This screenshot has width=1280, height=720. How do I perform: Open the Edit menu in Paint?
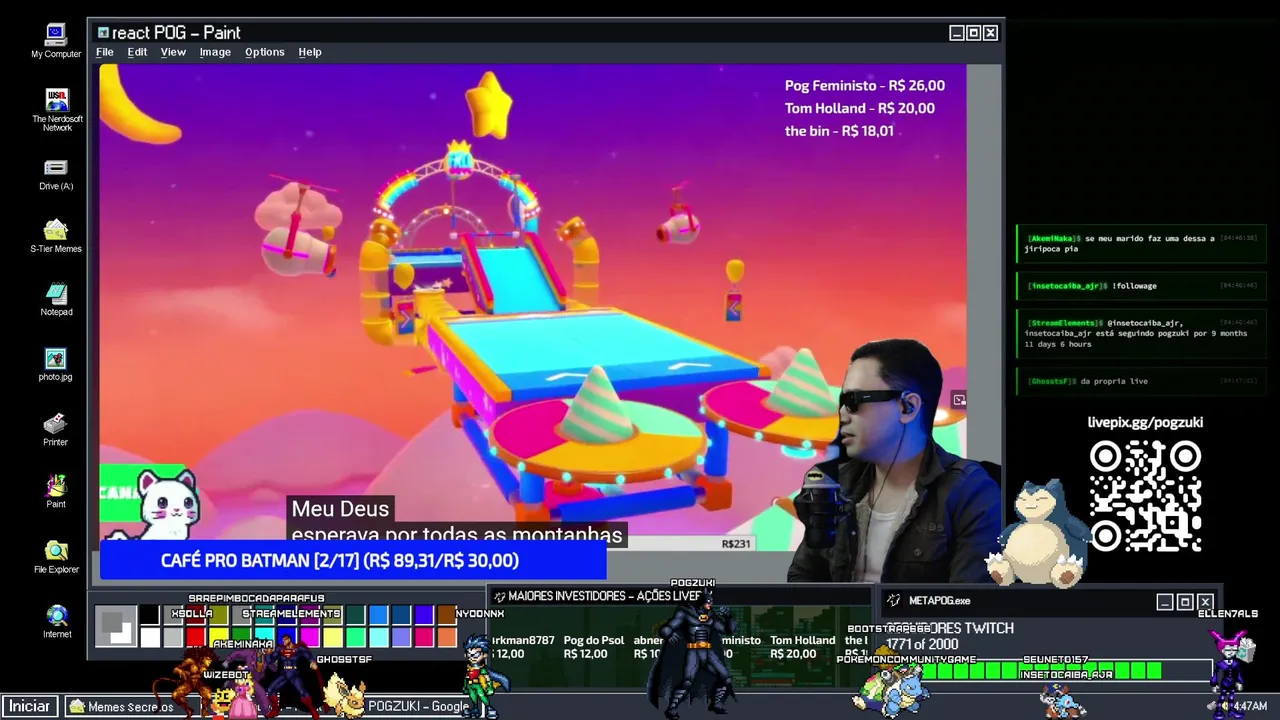click(137, 52)
